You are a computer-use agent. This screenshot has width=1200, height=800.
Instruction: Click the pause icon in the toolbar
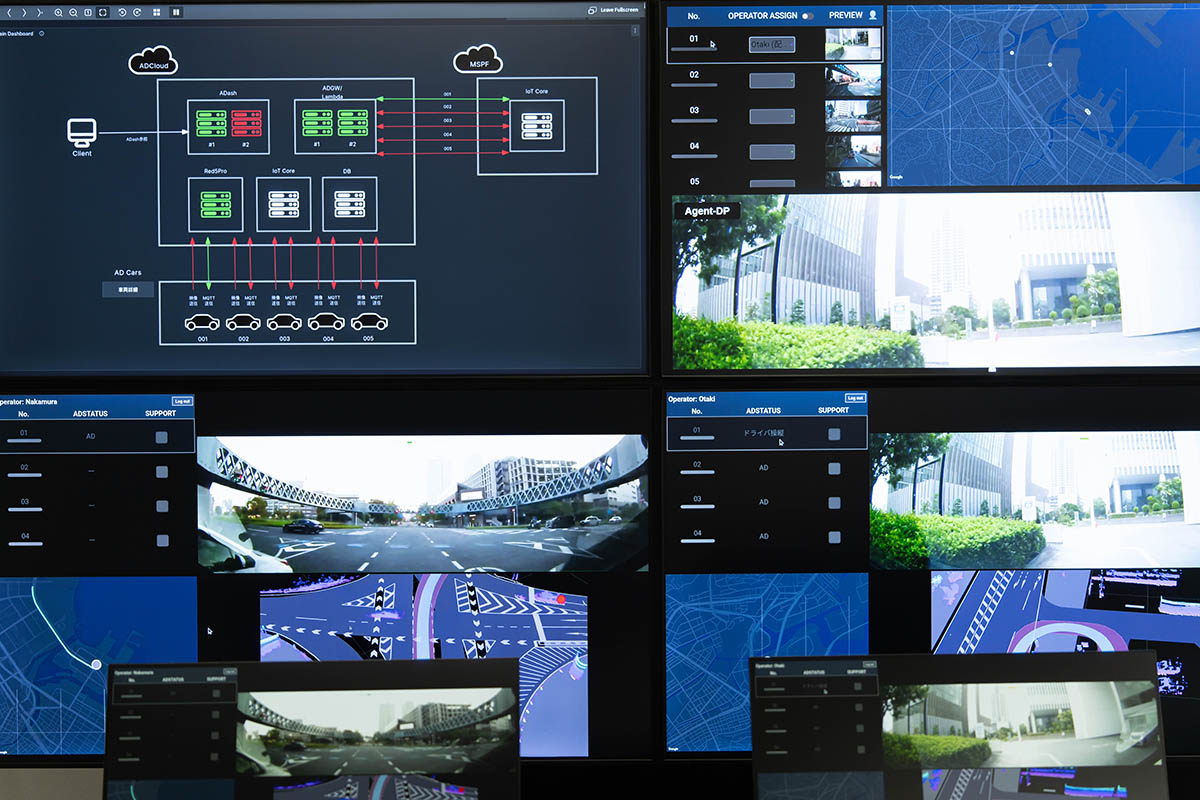coord(177,12)
